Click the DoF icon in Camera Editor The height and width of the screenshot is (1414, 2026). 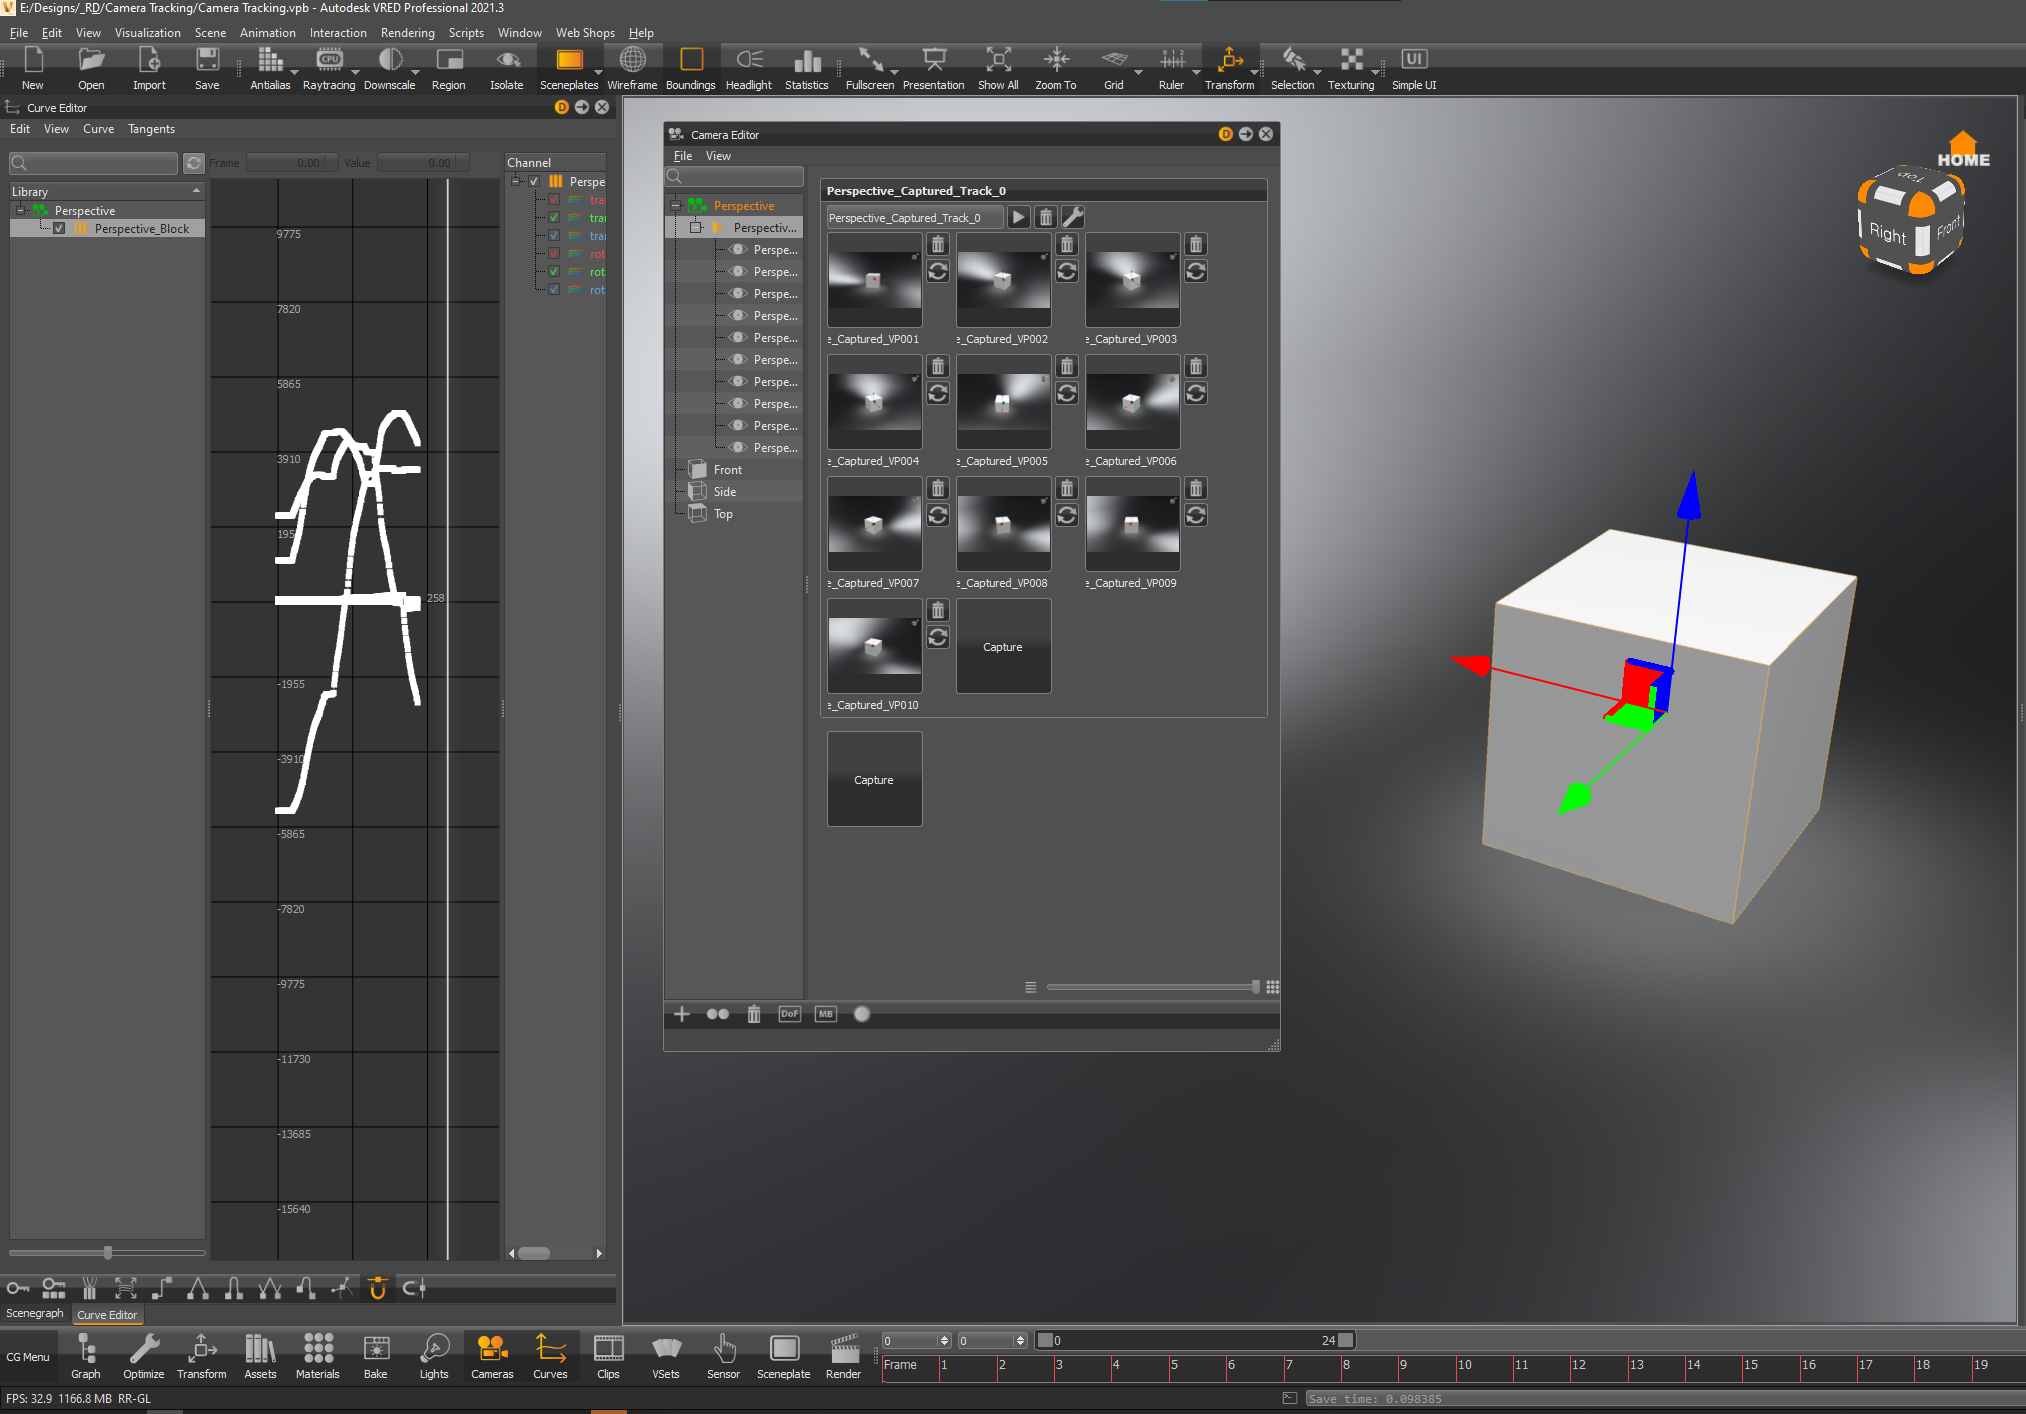pyautogui.click(x=789, y=1014)
